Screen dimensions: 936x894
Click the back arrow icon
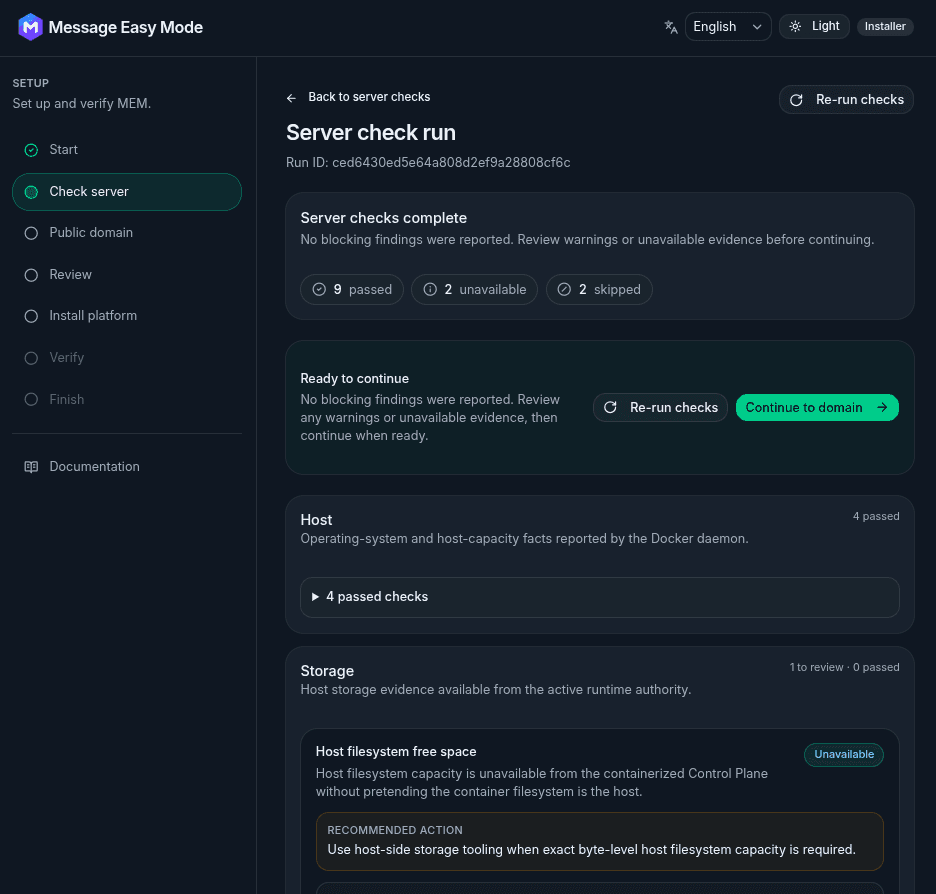[x=291, y=98]
